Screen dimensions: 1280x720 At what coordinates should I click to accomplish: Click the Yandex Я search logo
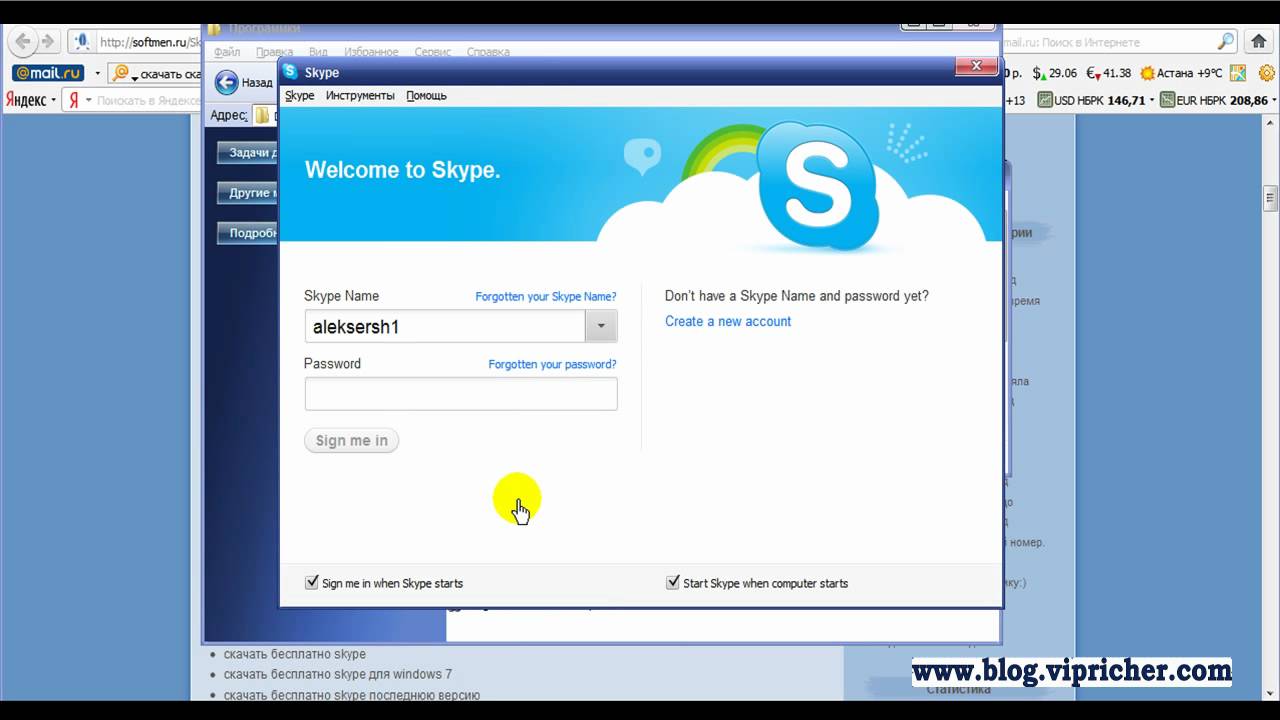(73, 100)
